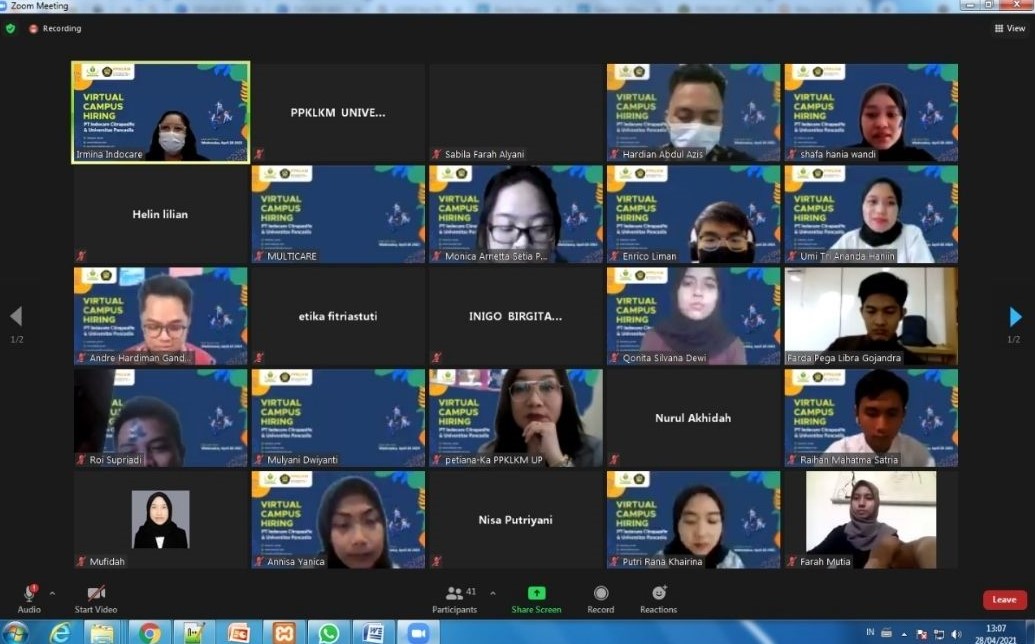Unmute the Audio microphone icon
This screenshot has width=1035, height=644.
(x=29, y=593)
